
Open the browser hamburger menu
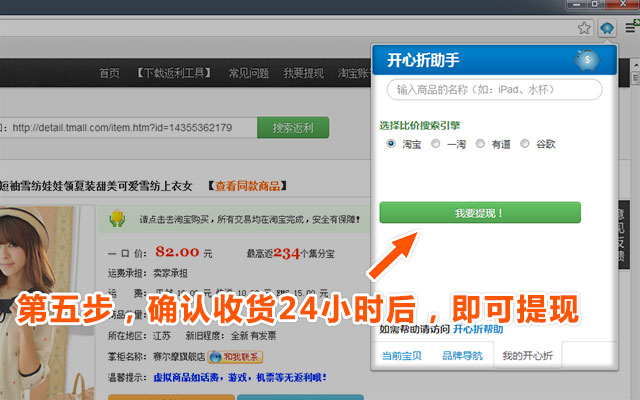(x=631, y=28)
